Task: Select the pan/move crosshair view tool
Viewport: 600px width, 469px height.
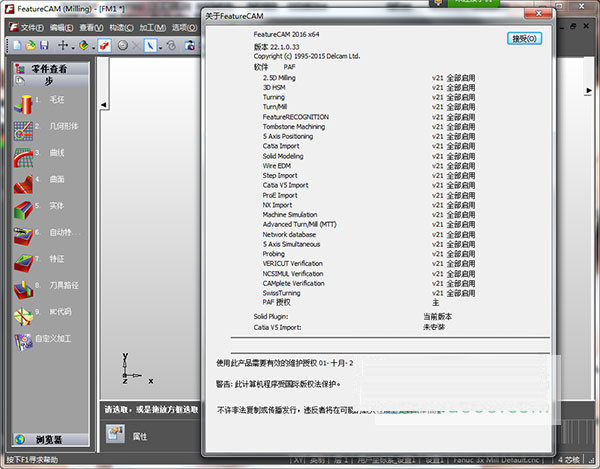Action: [x=63, y=46]
